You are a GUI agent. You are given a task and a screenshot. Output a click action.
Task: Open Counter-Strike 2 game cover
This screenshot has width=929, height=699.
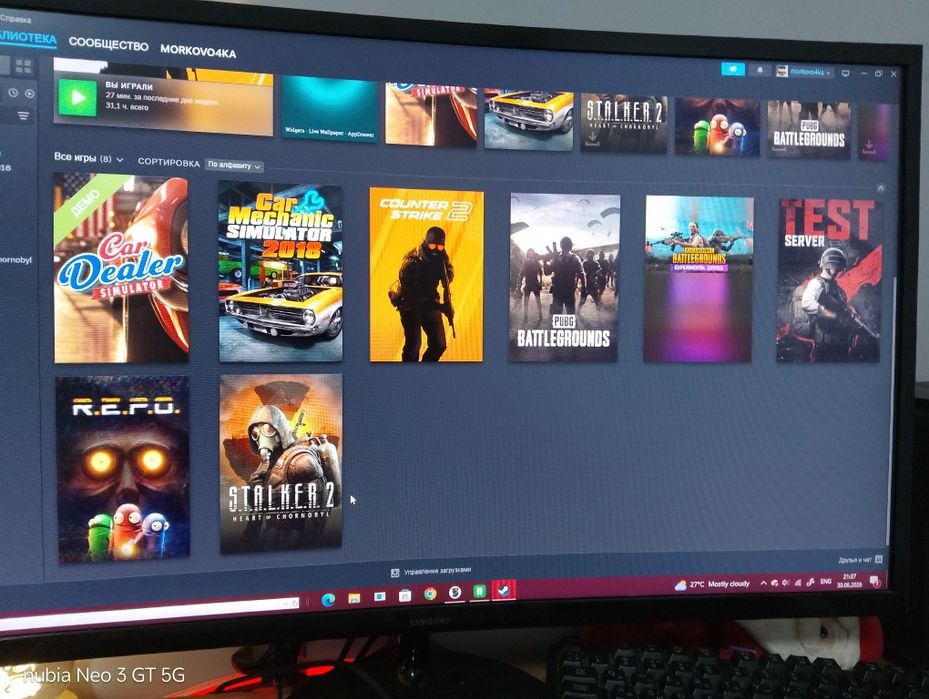click(427, 275)
